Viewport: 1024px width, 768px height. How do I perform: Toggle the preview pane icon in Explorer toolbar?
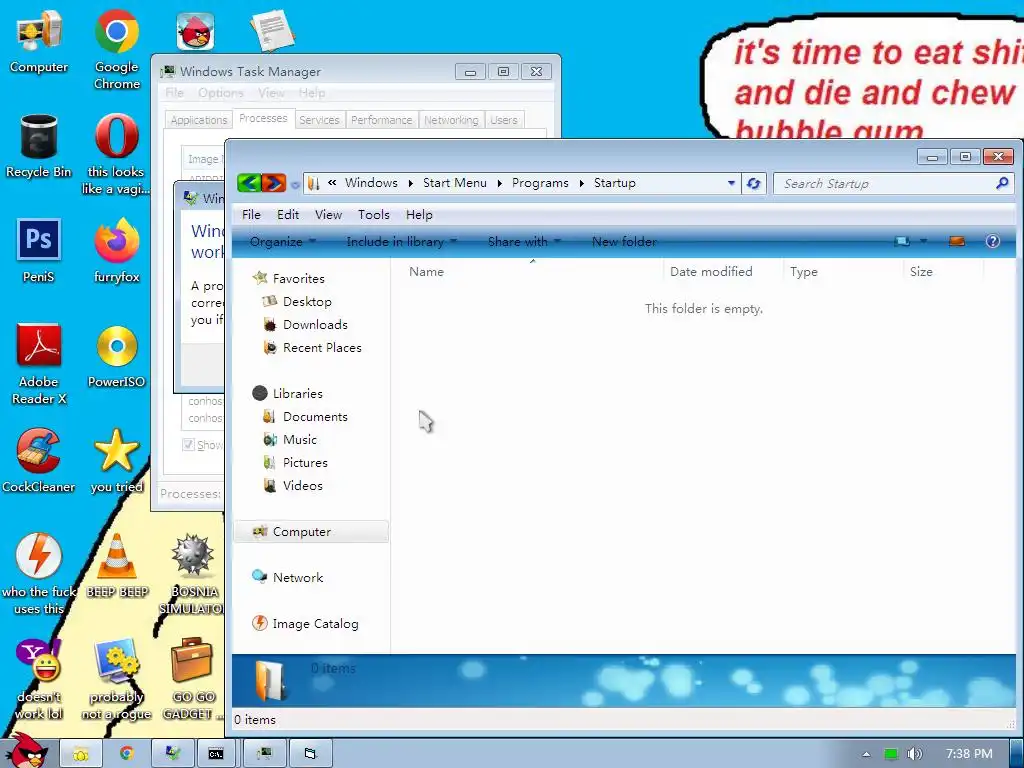[x=957, y=242]
